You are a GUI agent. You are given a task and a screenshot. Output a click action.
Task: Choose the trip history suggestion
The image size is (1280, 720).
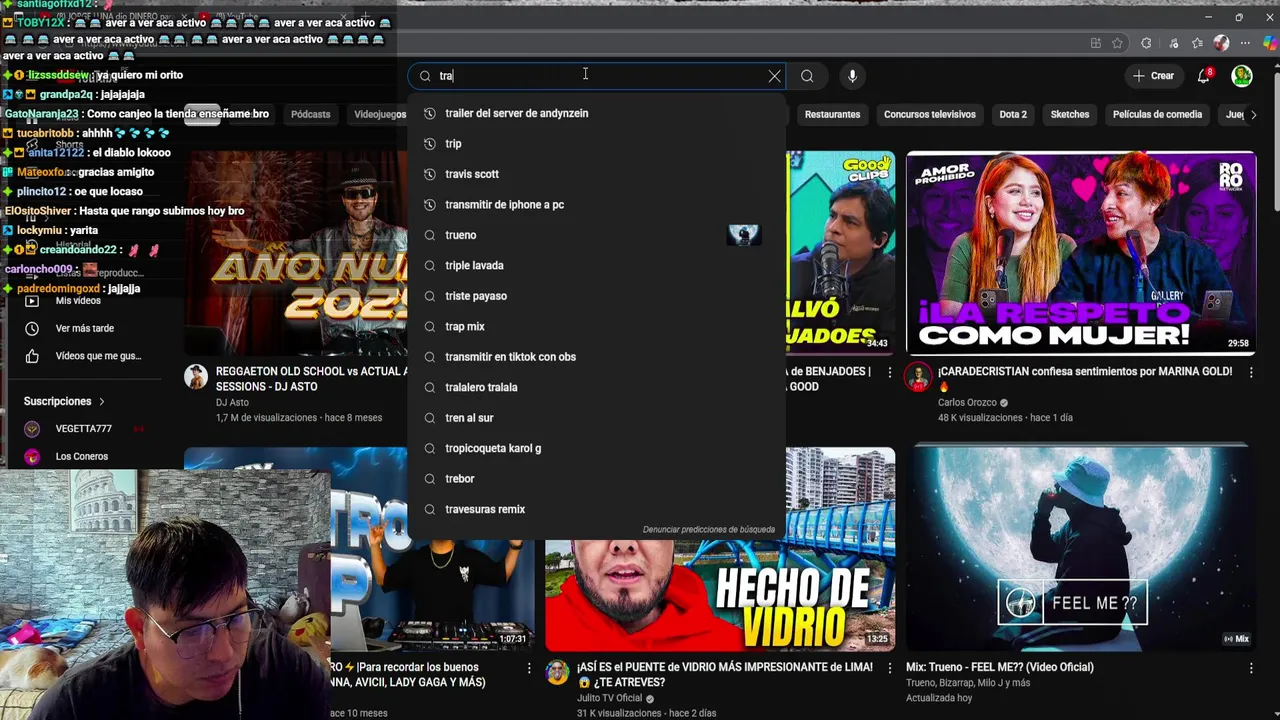click(597, 144)
